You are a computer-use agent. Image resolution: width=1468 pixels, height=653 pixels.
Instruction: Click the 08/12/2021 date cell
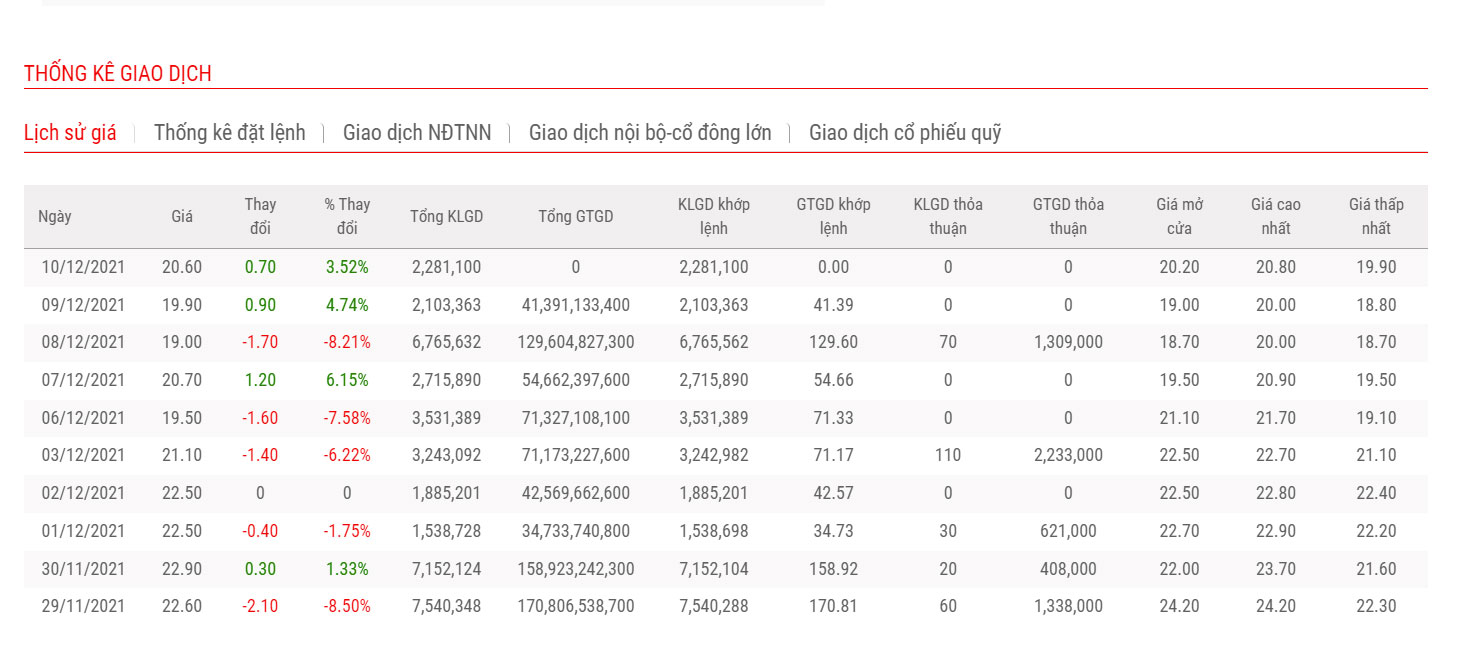(83, 342)
